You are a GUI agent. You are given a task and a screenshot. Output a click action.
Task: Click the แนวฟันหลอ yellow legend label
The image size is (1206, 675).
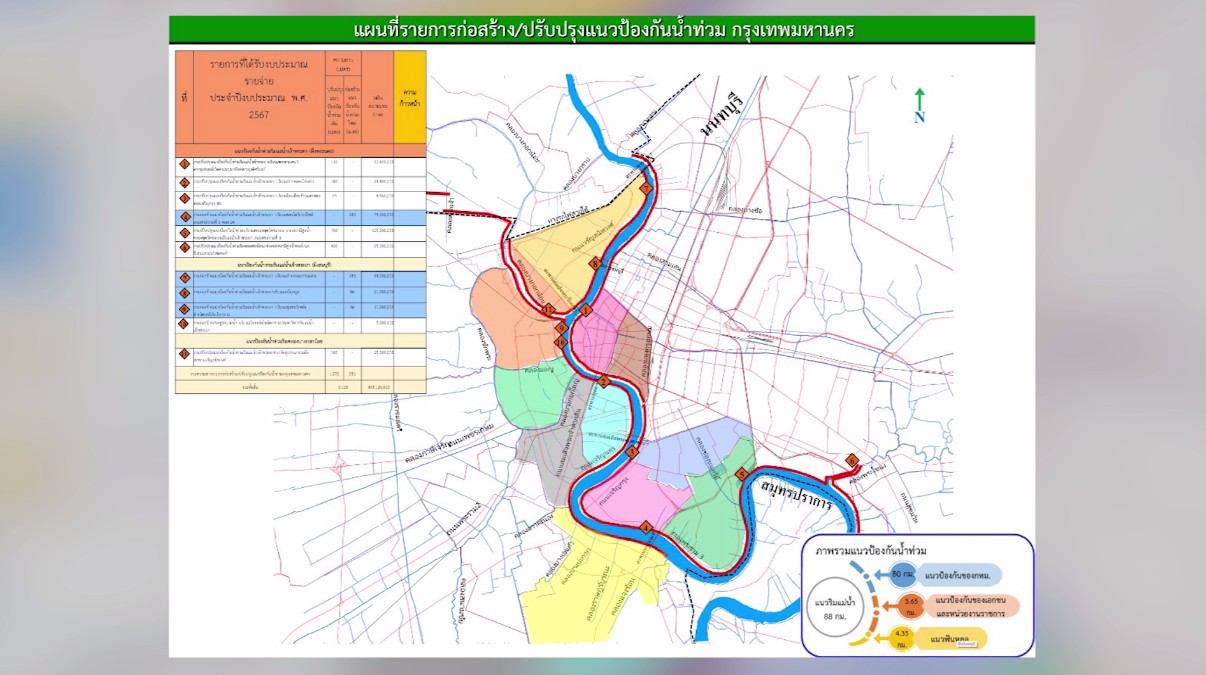click(950, 639)
